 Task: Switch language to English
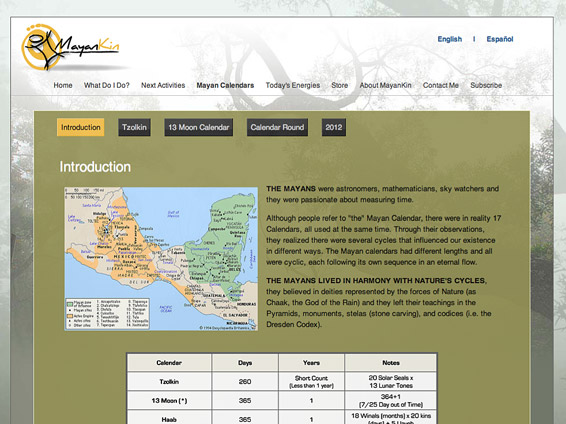pyautogui.click(x=449, y=39)
